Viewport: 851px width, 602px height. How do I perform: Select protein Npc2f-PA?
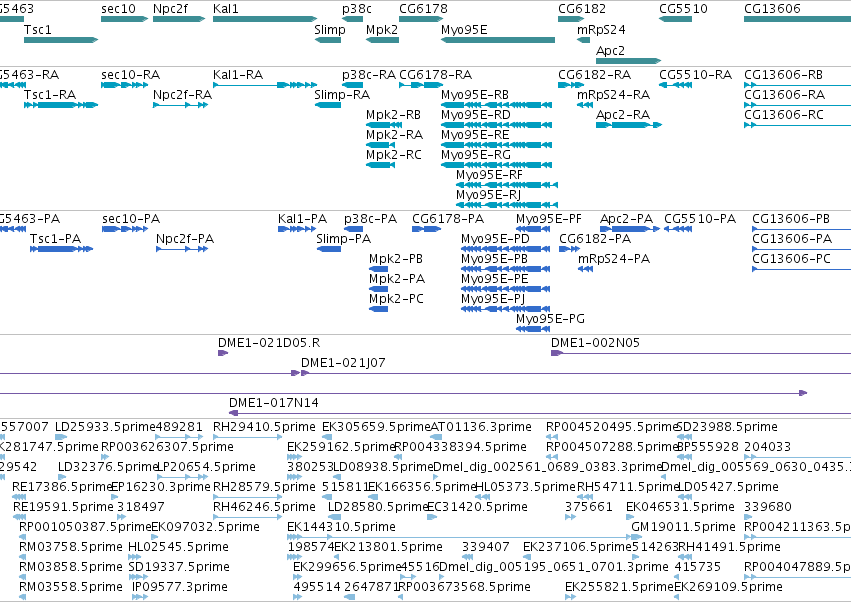(x=182, y=249)
